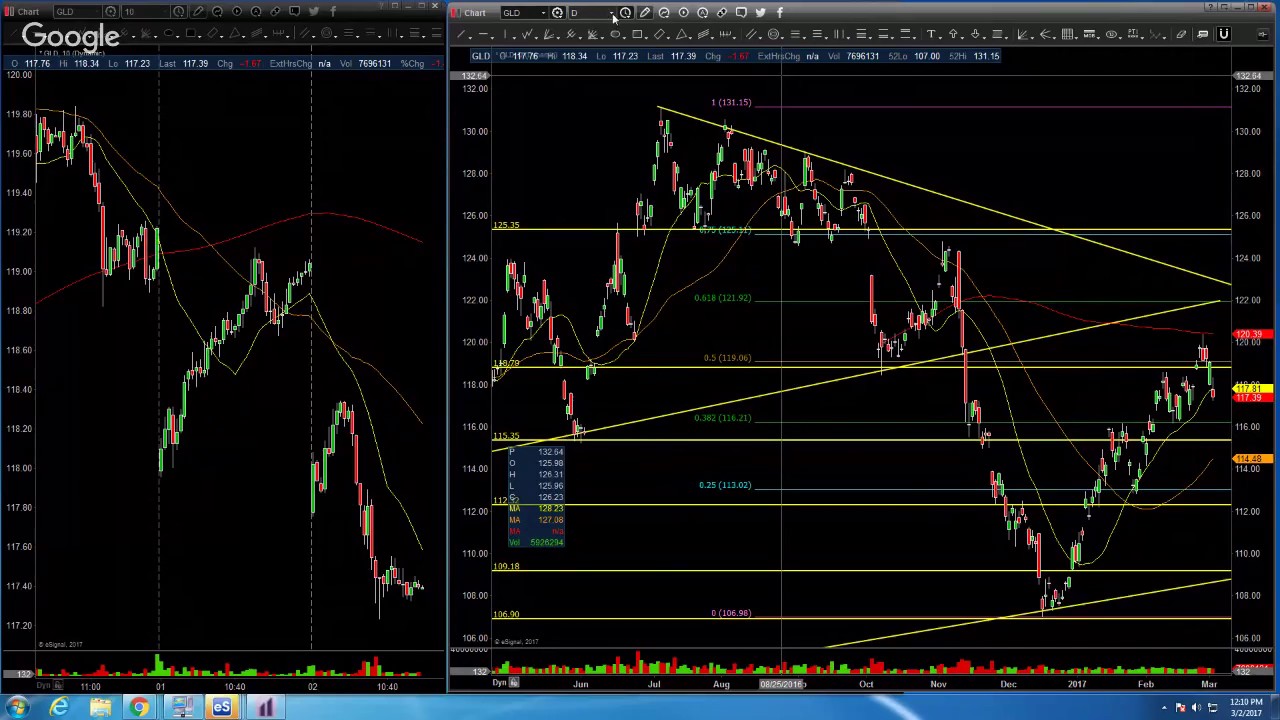Select the right Chart window title tab
Screen dimensions: 1280x720
click(x=475, y=13)
